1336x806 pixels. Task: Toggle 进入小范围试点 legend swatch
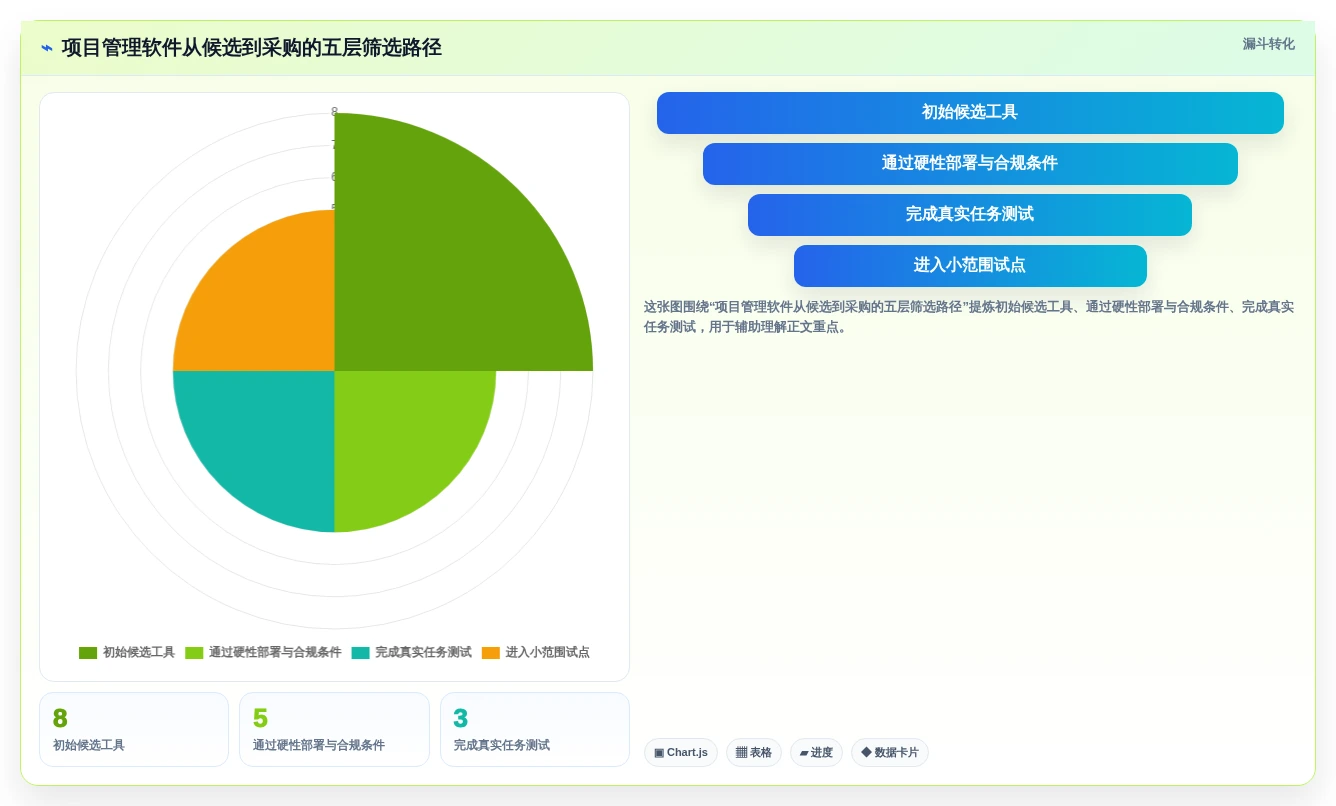491,653
